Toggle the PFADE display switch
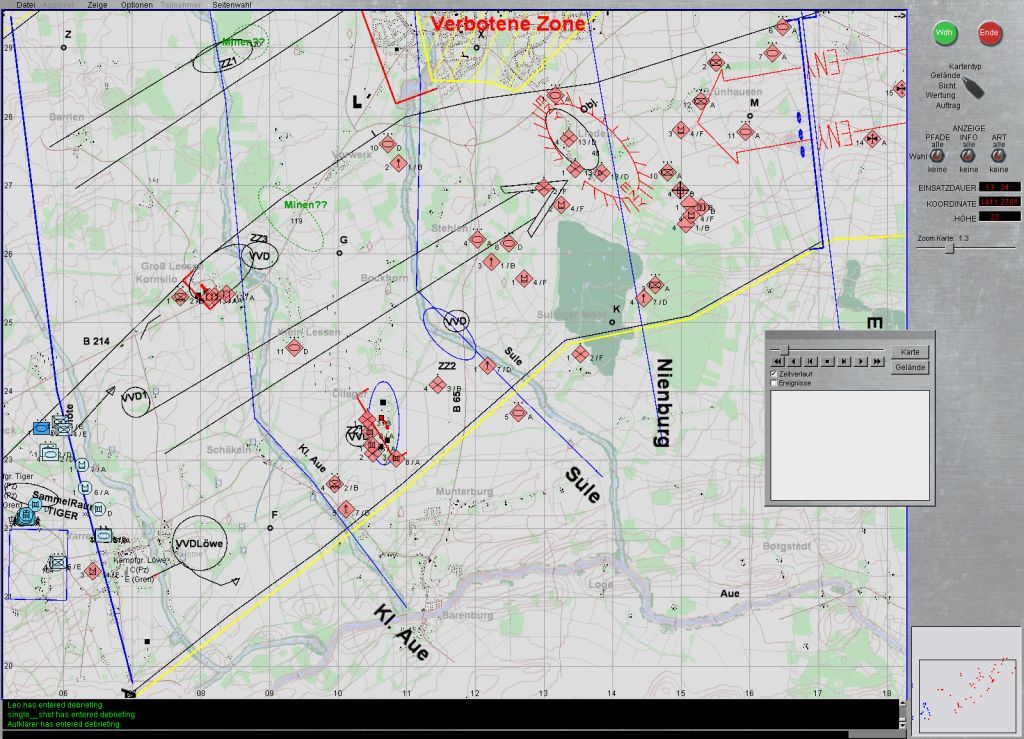Screen dimensions: 1024x739 click(x=937, y=156)
